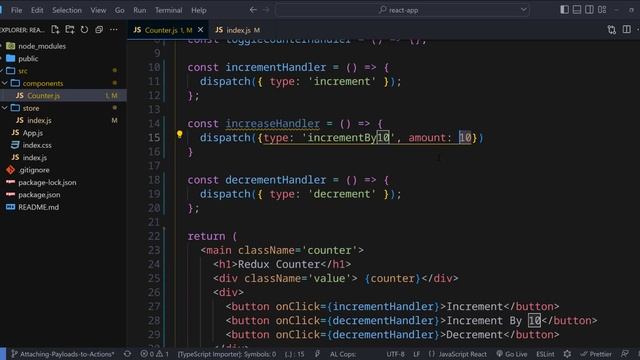This screenshot has width=640, height=360.
Task: Click the lightbulb quick-fix icon
Action: (x=180, y=134)
